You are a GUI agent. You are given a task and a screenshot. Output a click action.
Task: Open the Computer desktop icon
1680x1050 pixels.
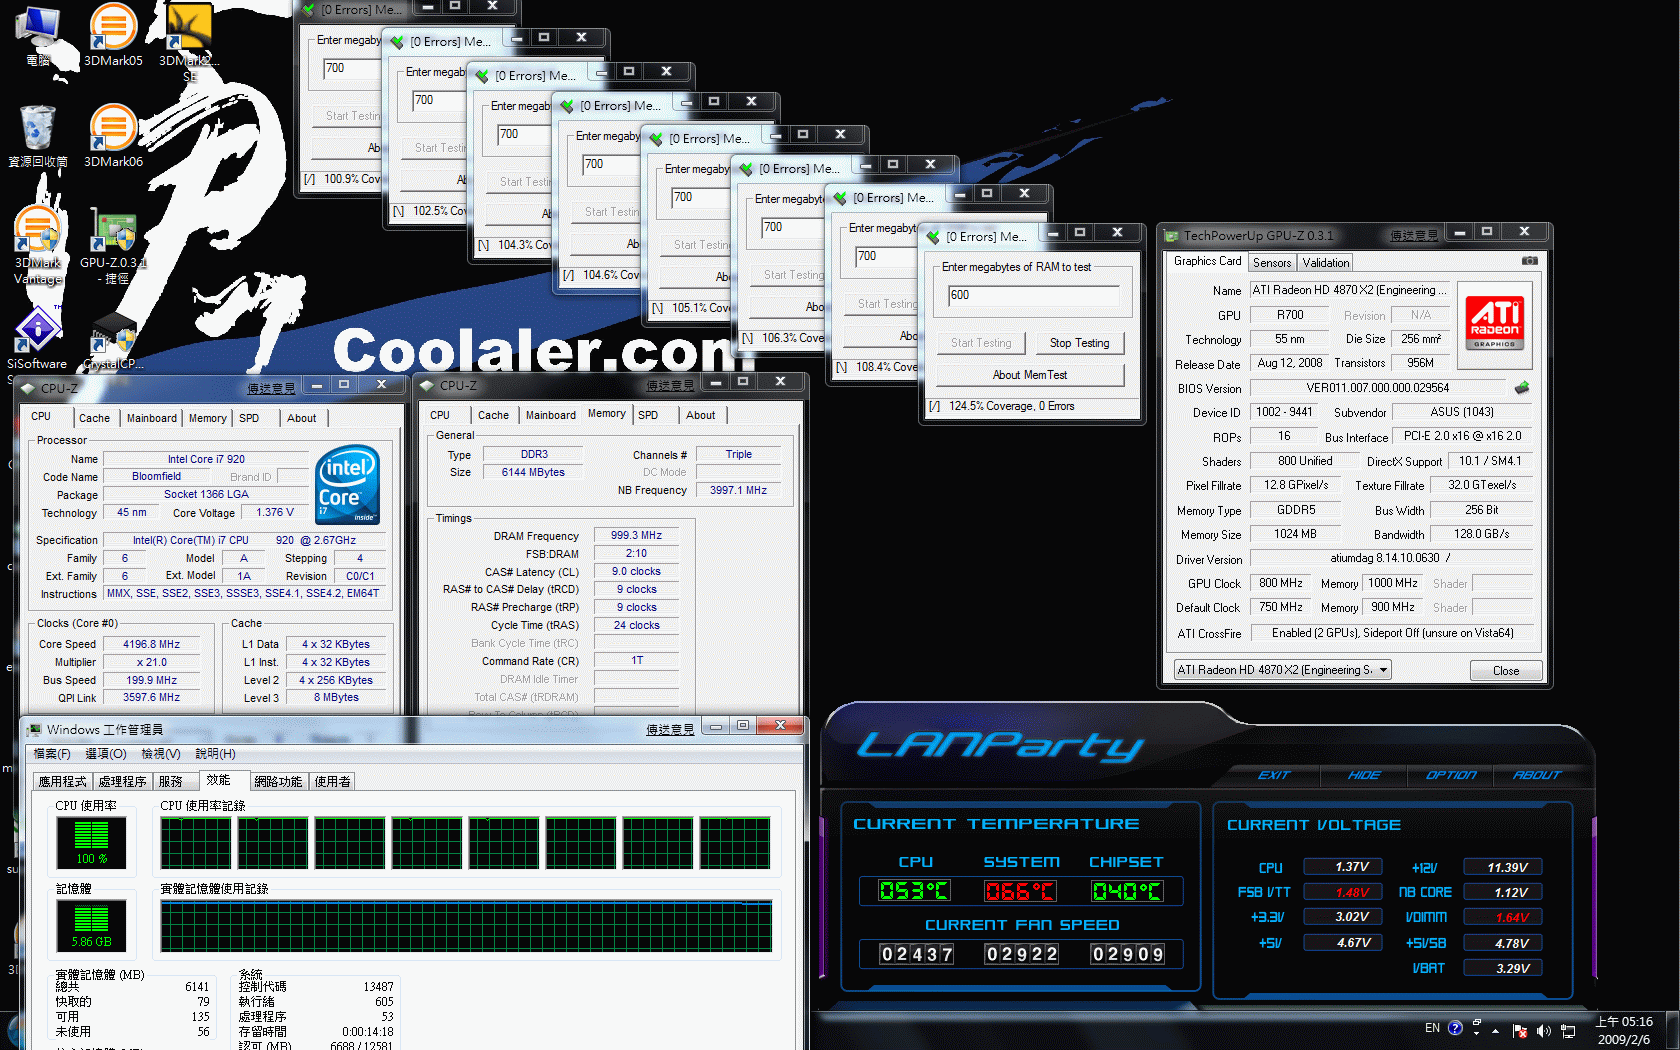[38, 34]
